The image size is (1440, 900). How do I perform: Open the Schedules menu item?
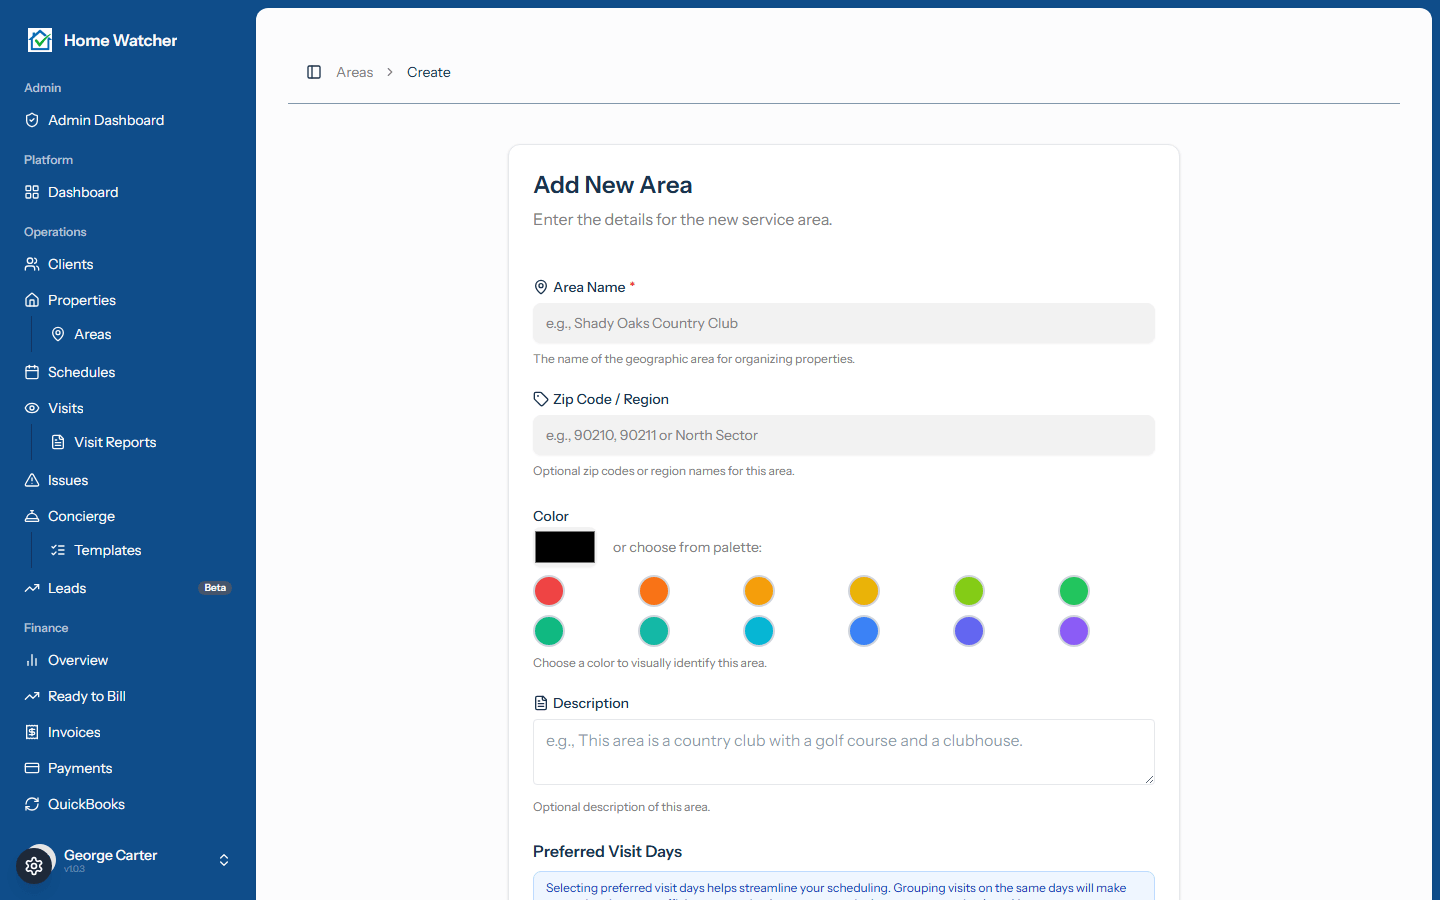[x=128, y=372]
